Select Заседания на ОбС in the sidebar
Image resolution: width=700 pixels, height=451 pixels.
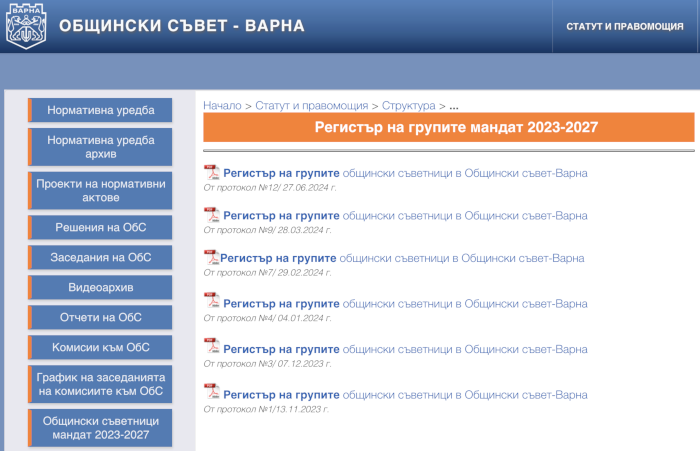100,257
